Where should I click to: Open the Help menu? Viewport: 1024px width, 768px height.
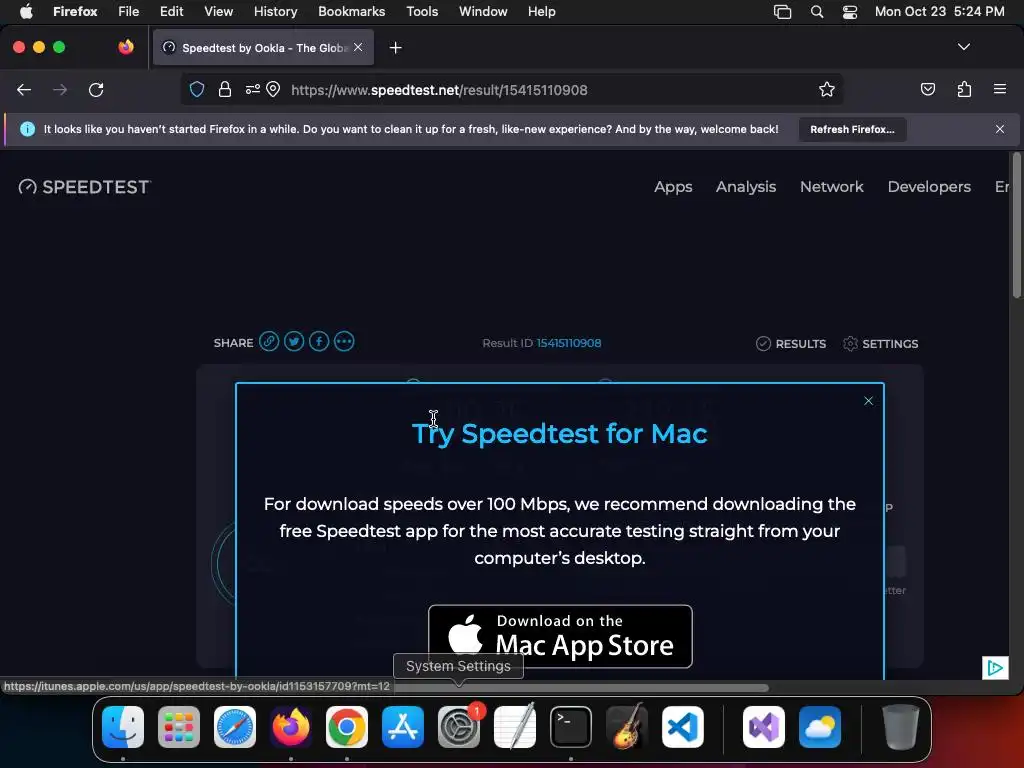click(x=541, y=11)
